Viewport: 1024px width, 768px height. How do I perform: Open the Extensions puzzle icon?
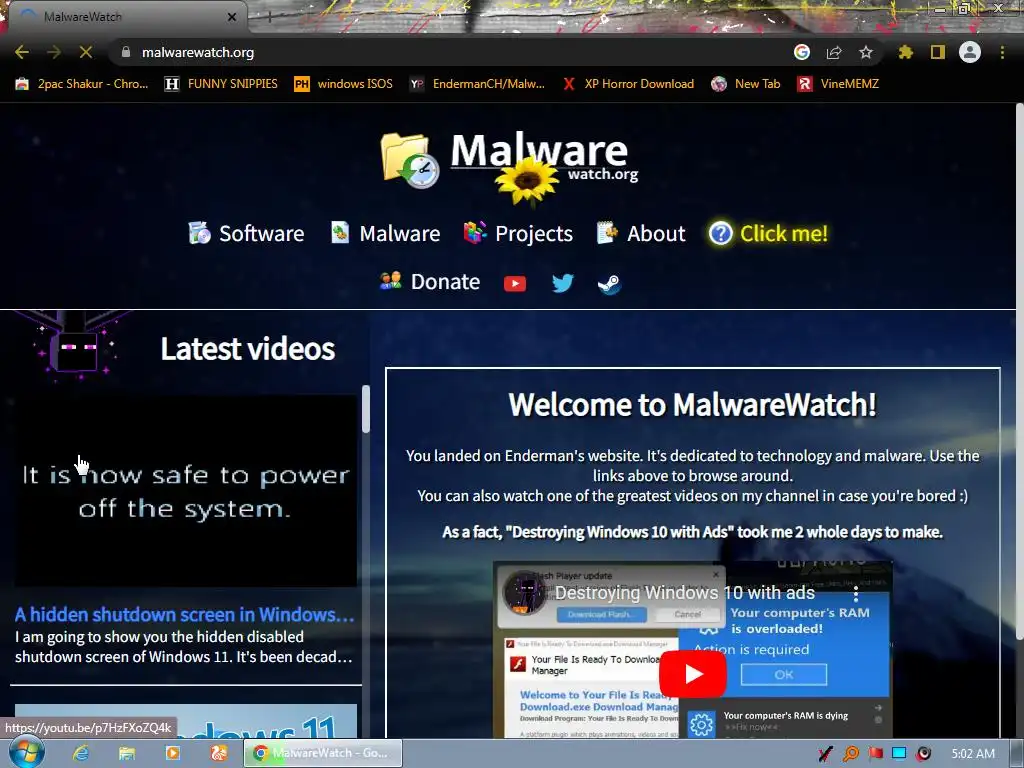(x=905, y=52)
